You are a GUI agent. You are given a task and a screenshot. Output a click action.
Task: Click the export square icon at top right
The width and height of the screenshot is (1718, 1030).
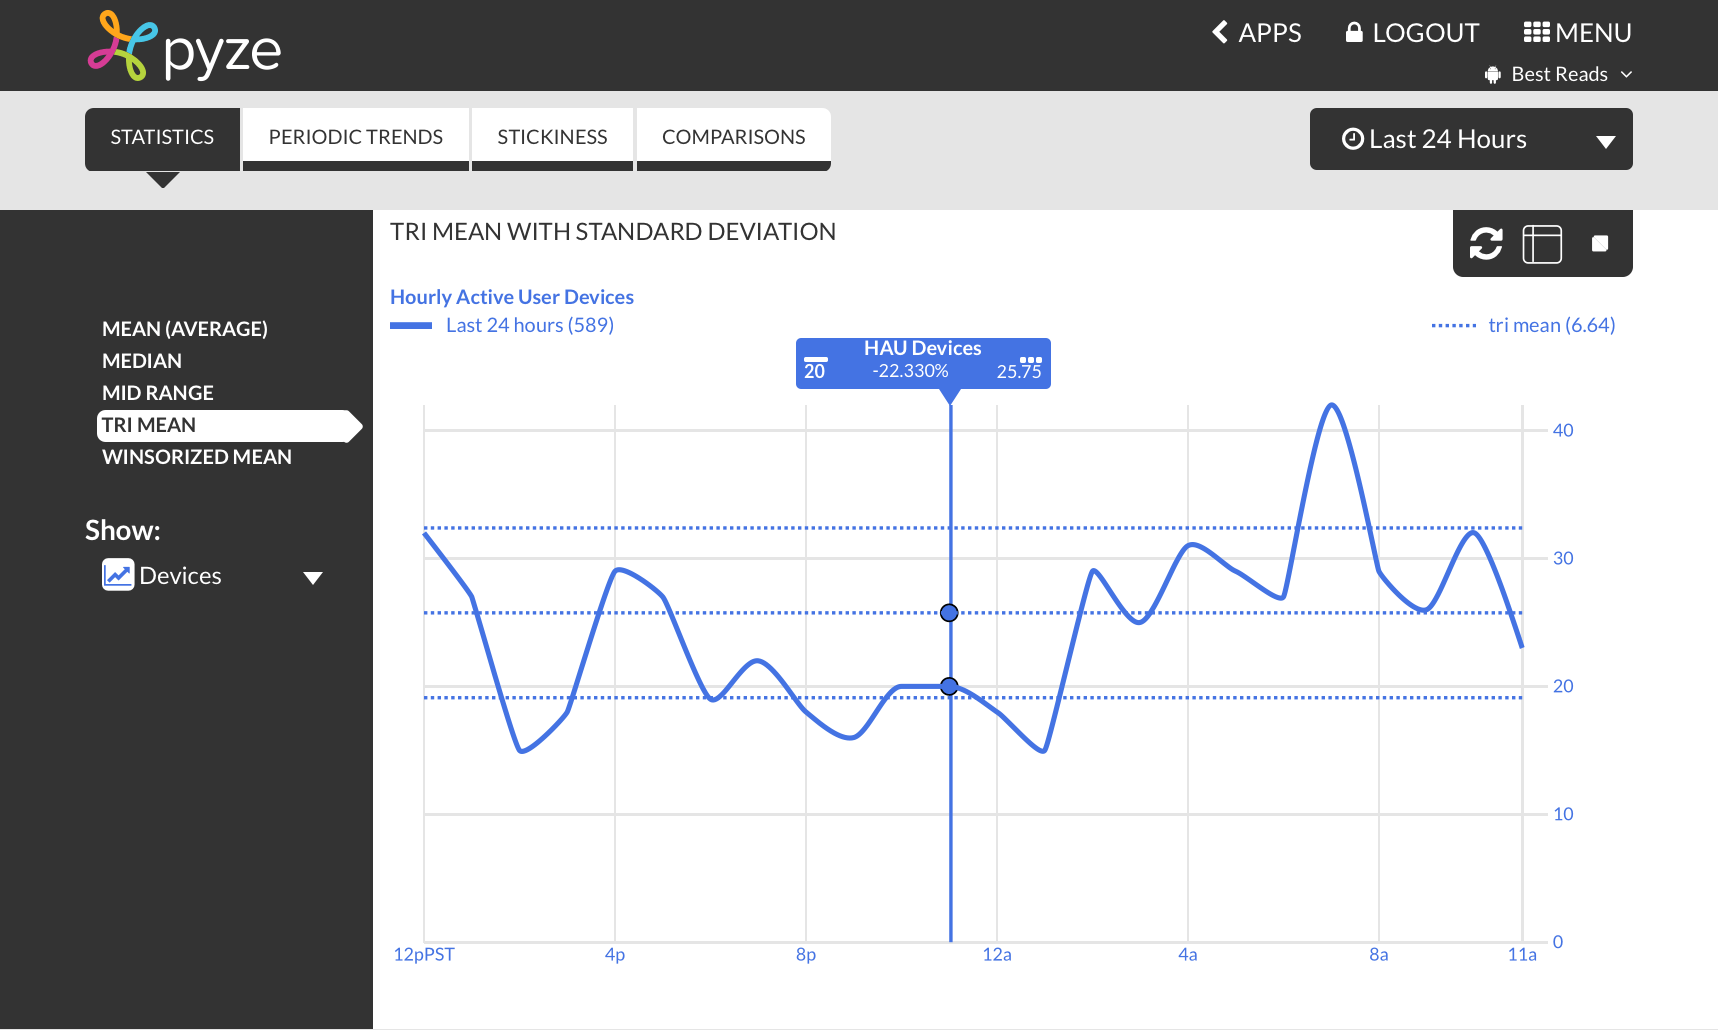[1600, 242]
